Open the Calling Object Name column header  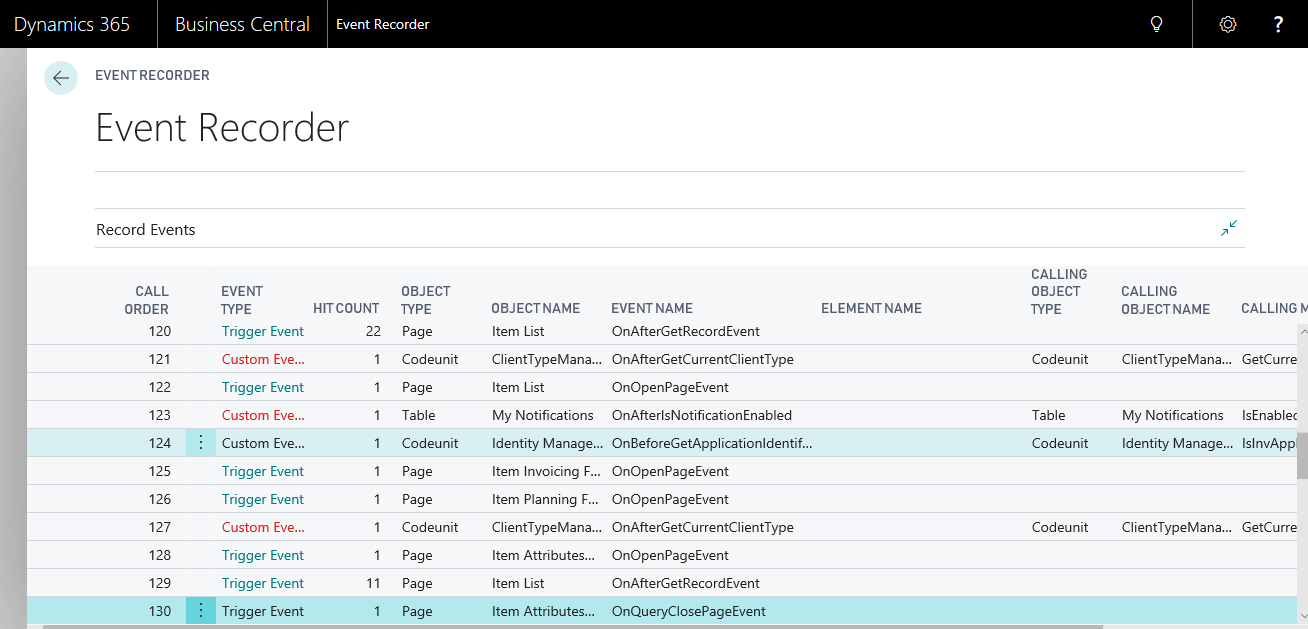point(1165,300)
